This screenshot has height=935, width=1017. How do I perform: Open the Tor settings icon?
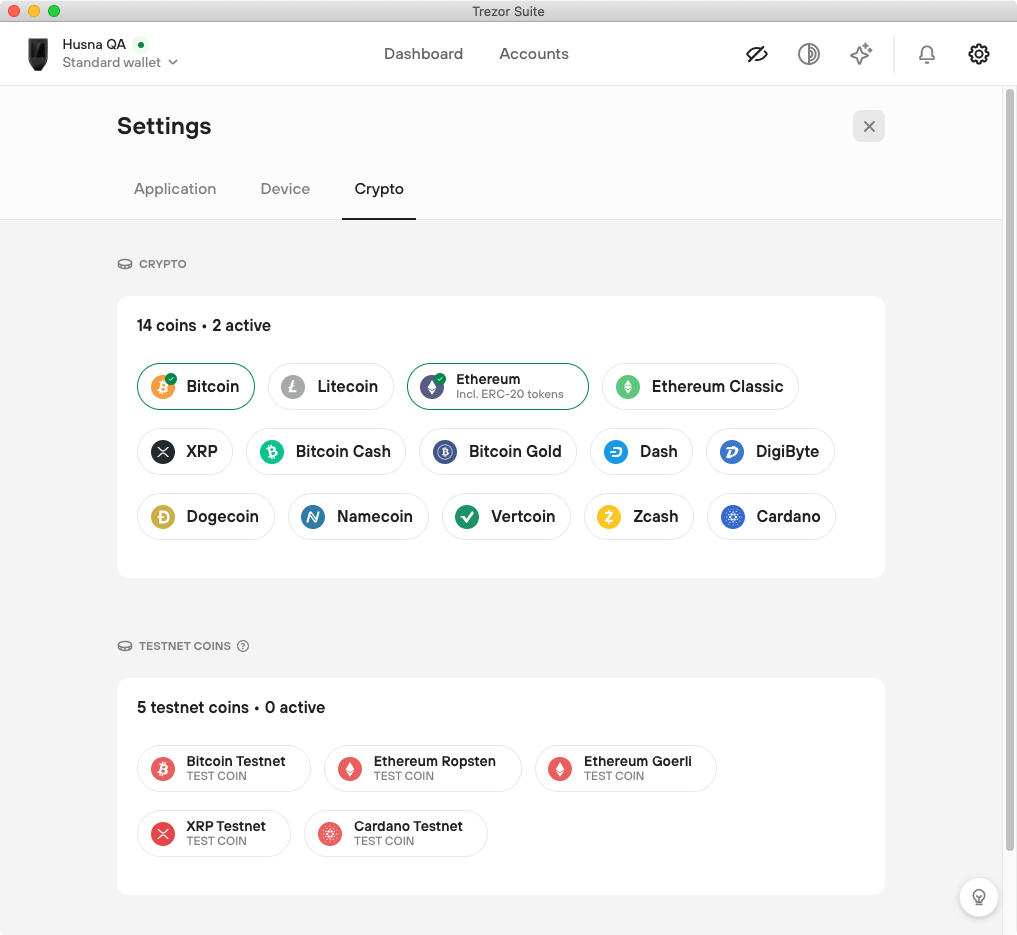click(808, 54)
